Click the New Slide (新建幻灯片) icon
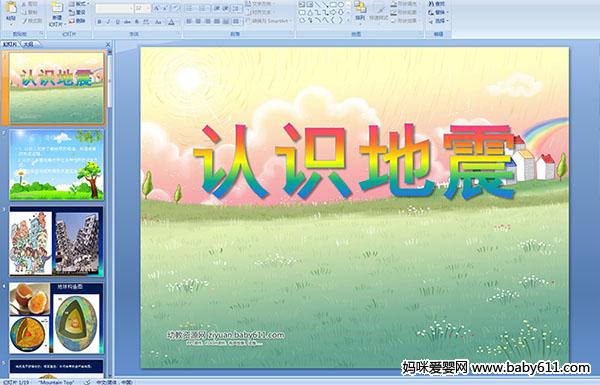600x385 pixels. click(x=57, y=8)
